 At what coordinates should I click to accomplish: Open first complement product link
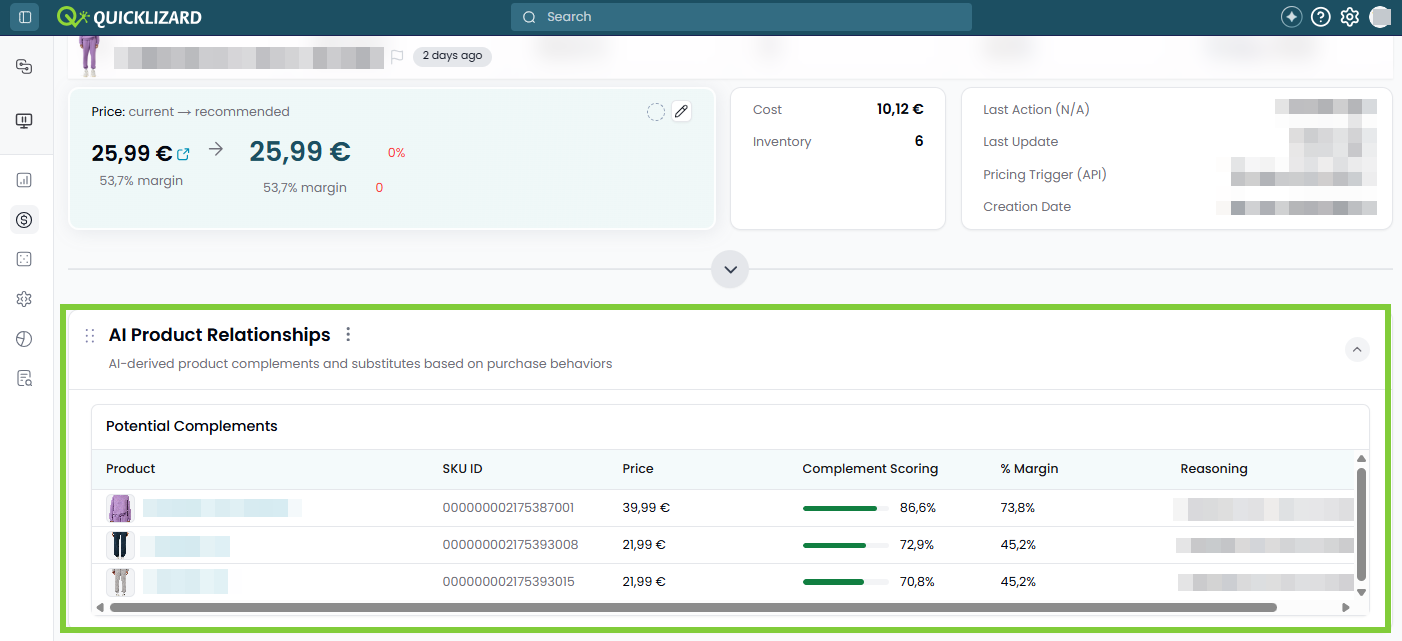(x=222, y=508)
